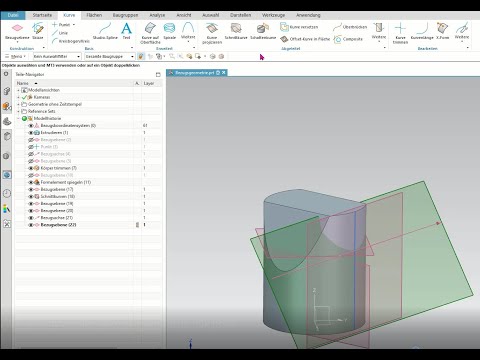Hide Formelement spiegeln (11) via eye icon
This screenshot has width=480, height=360.
31,182
